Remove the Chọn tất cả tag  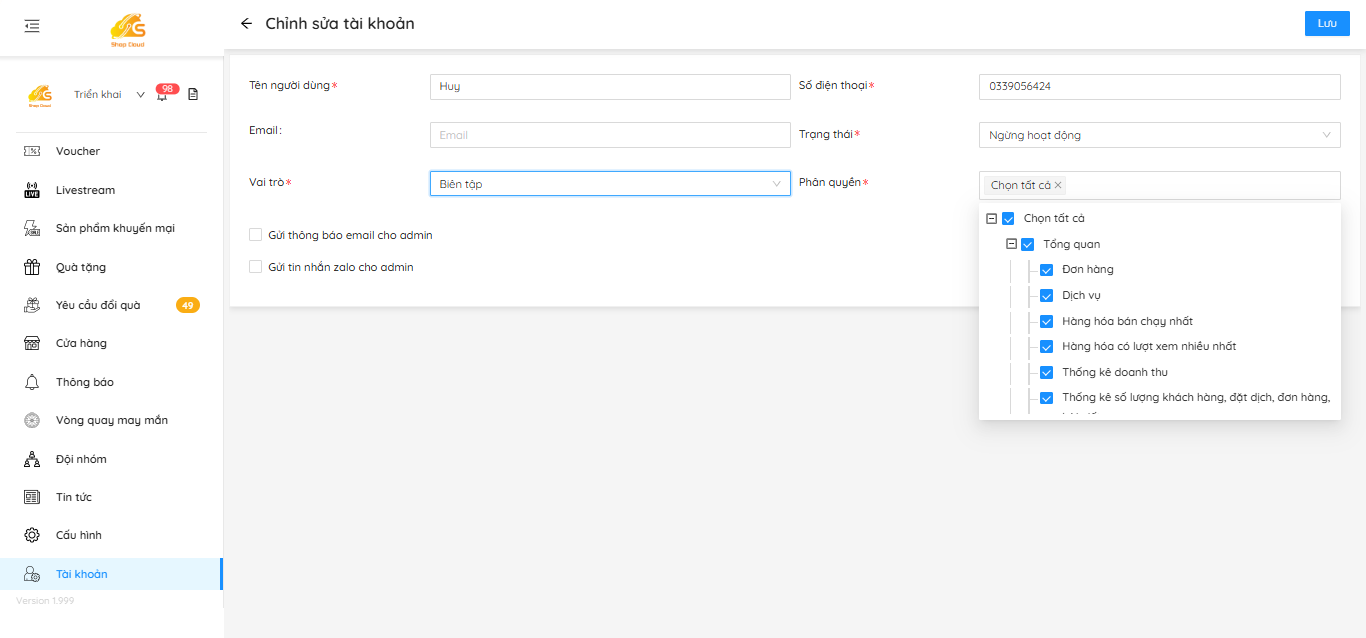1058,185
